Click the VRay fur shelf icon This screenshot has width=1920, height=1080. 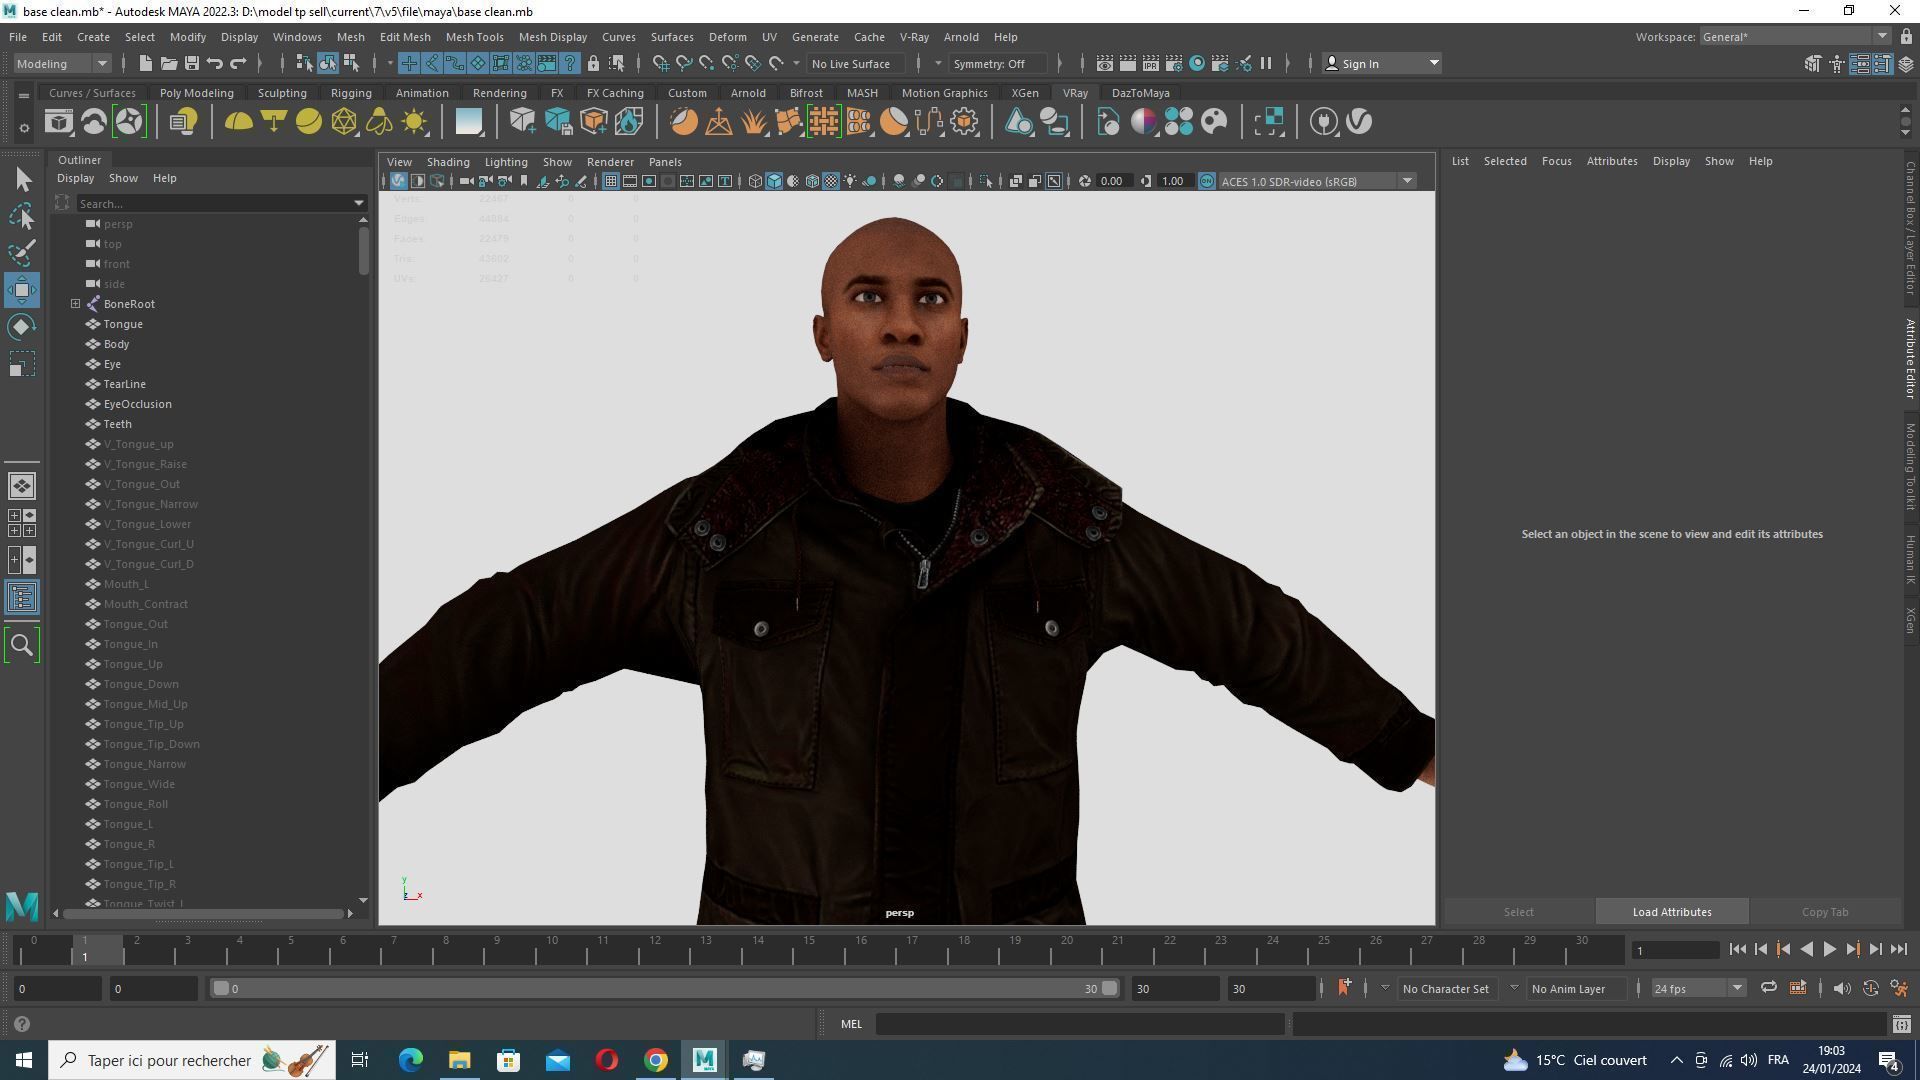pos(754,122)
